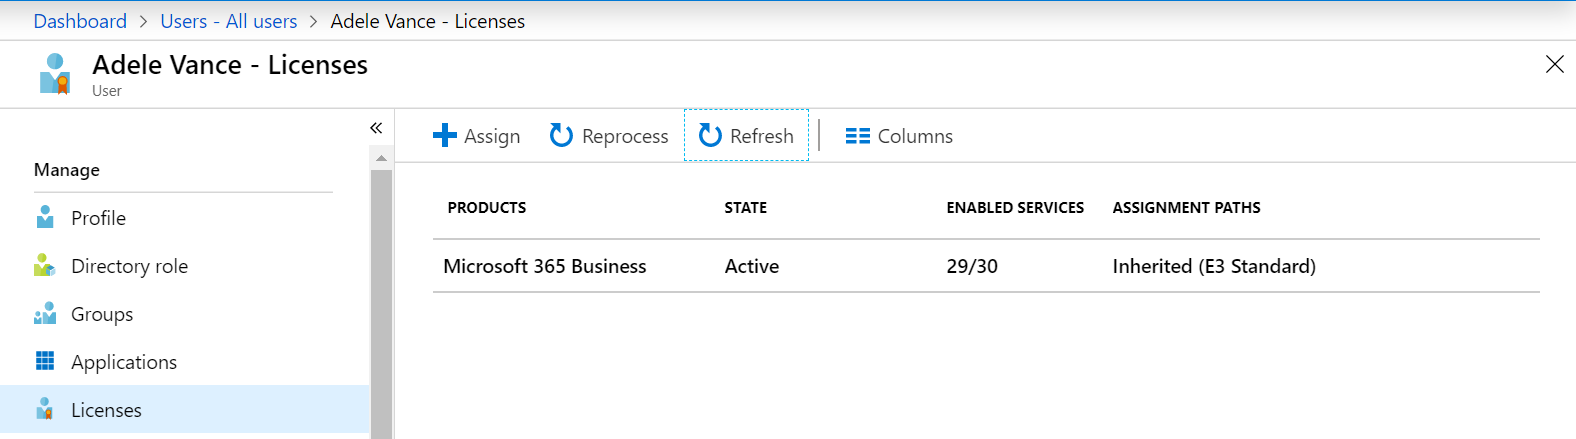Click the Licenses icon in sidebar
This screenshot has height=439, width=1576.
[45, 409]
